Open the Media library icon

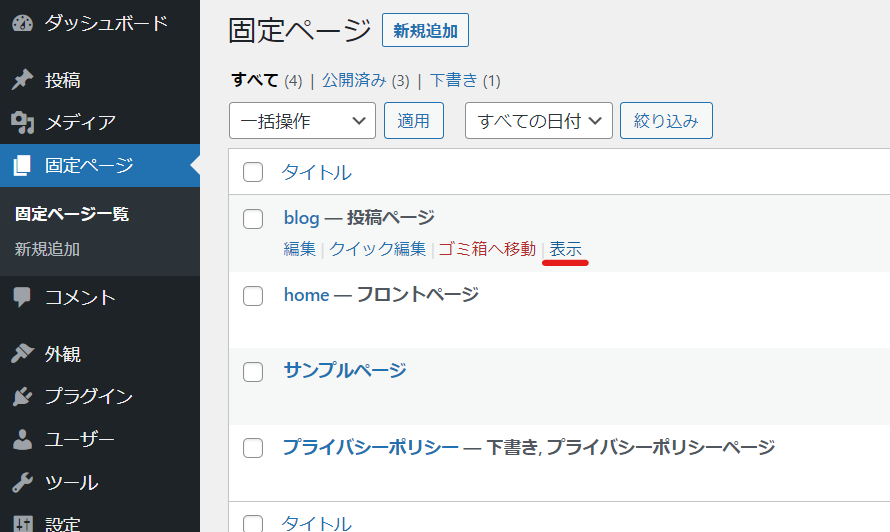[x=23, y=122]
